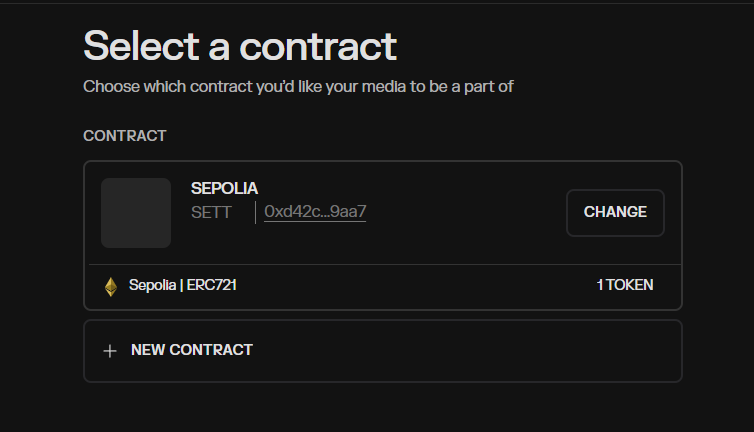Click the plus icon beside NEW CONTRACT
Viewport: 754px width, 432px height.
pyautogui.click(x=110, y=351)
